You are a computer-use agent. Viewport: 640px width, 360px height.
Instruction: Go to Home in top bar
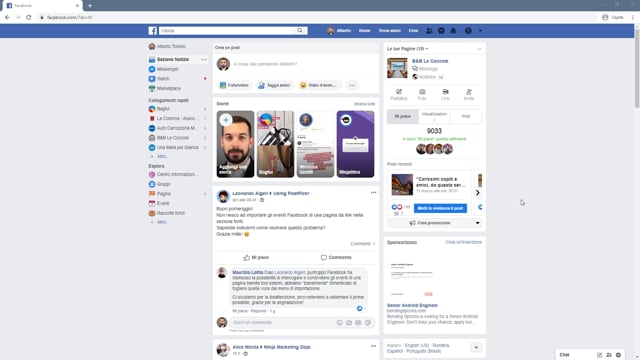(x=364, y=31)
